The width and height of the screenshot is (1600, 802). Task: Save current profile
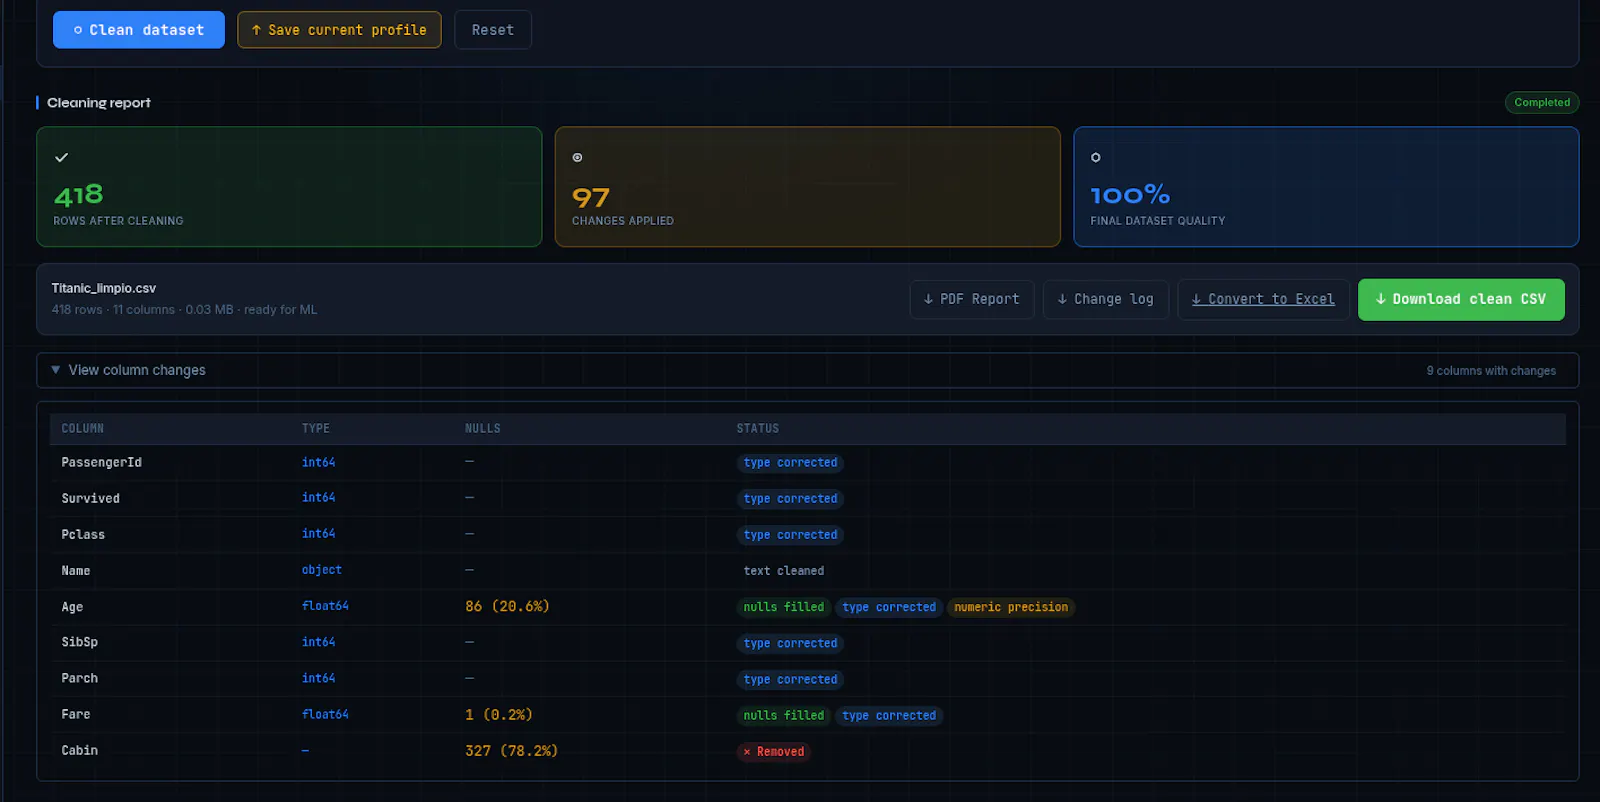point(339,30)
